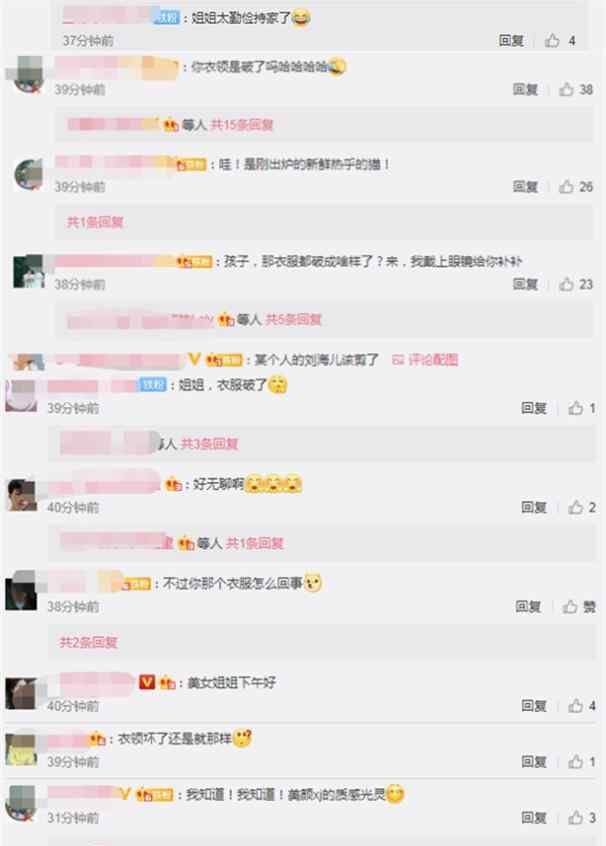
Task: Show the 共2条回复 replies
Action: (x=88, y=642)
